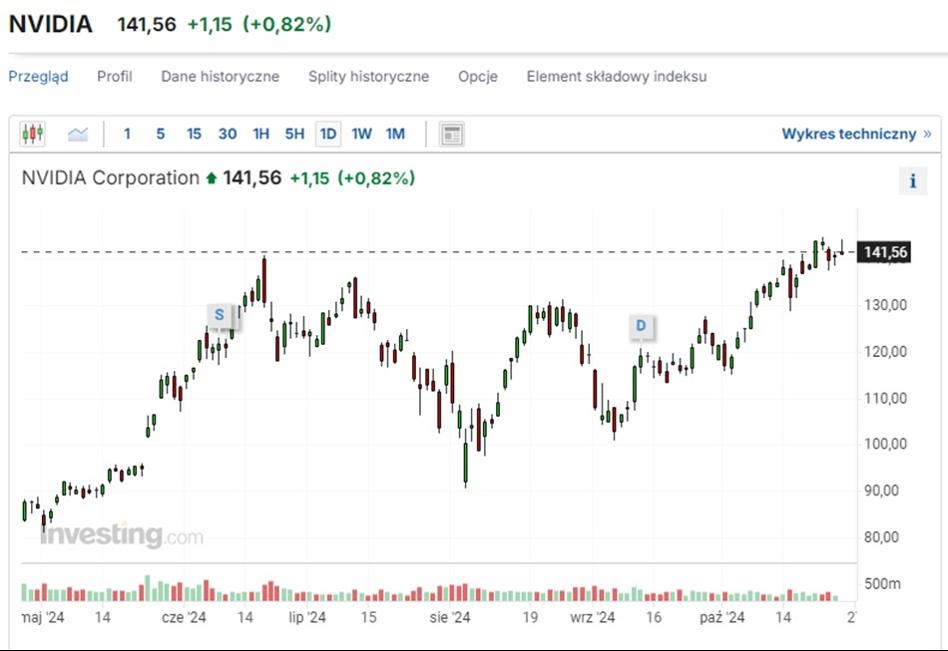Select the 1H timeframe
Image resolution: width=948 pixels, height=651 pixels.
click(x=261, y=134)
